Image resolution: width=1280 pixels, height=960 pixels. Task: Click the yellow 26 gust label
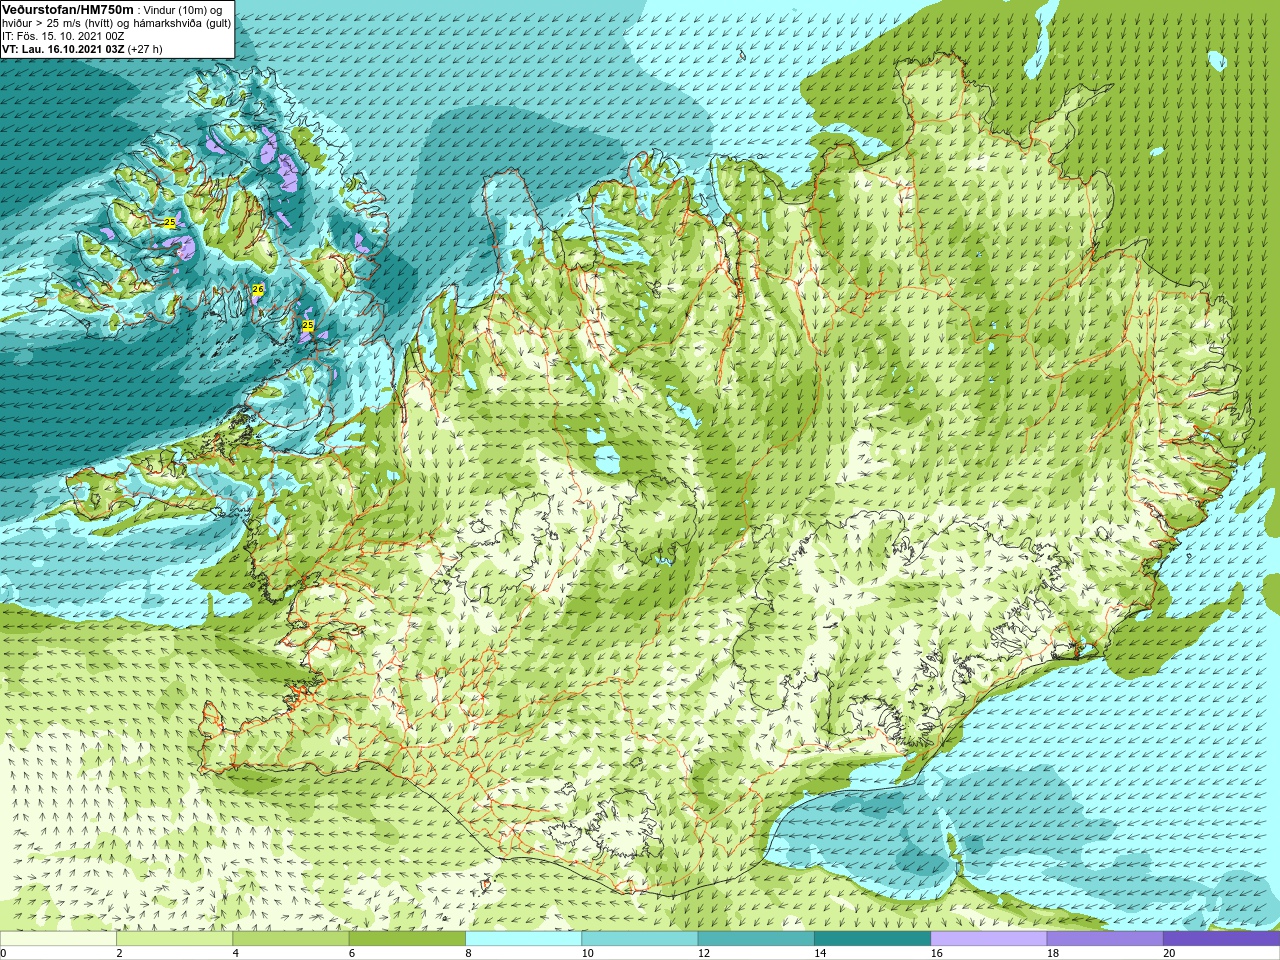pyautogui.click(x=258, y=289)
